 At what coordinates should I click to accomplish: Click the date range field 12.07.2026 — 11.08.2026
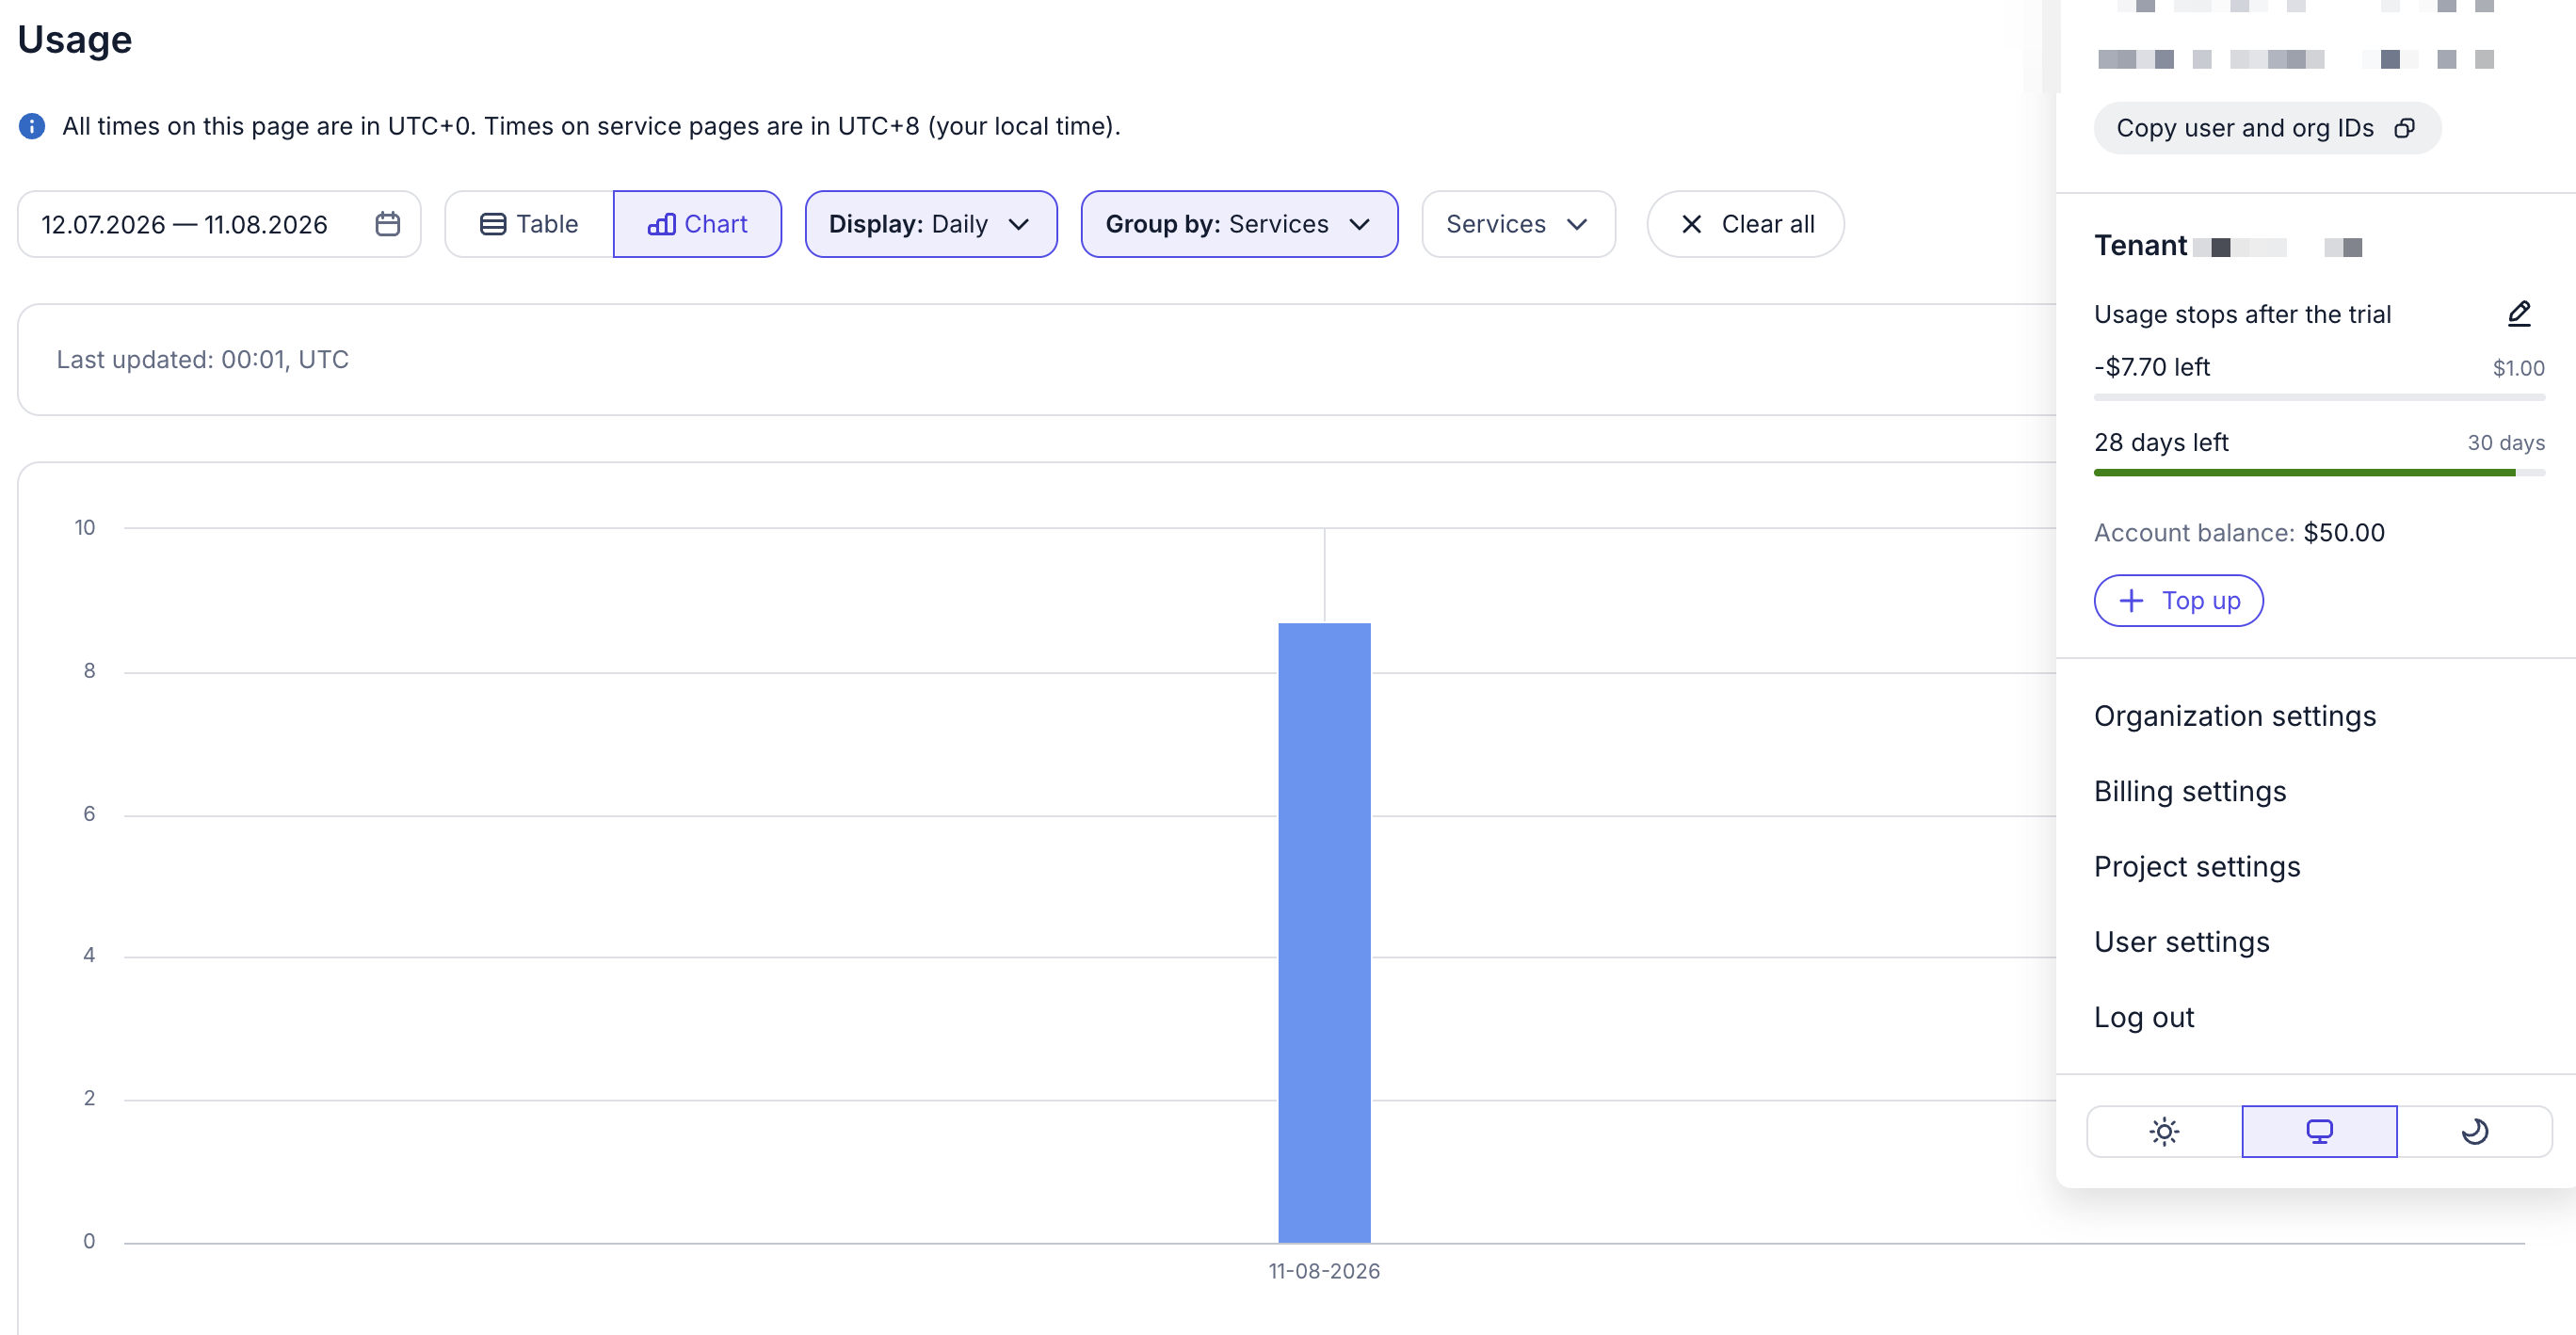click(219, 224)
